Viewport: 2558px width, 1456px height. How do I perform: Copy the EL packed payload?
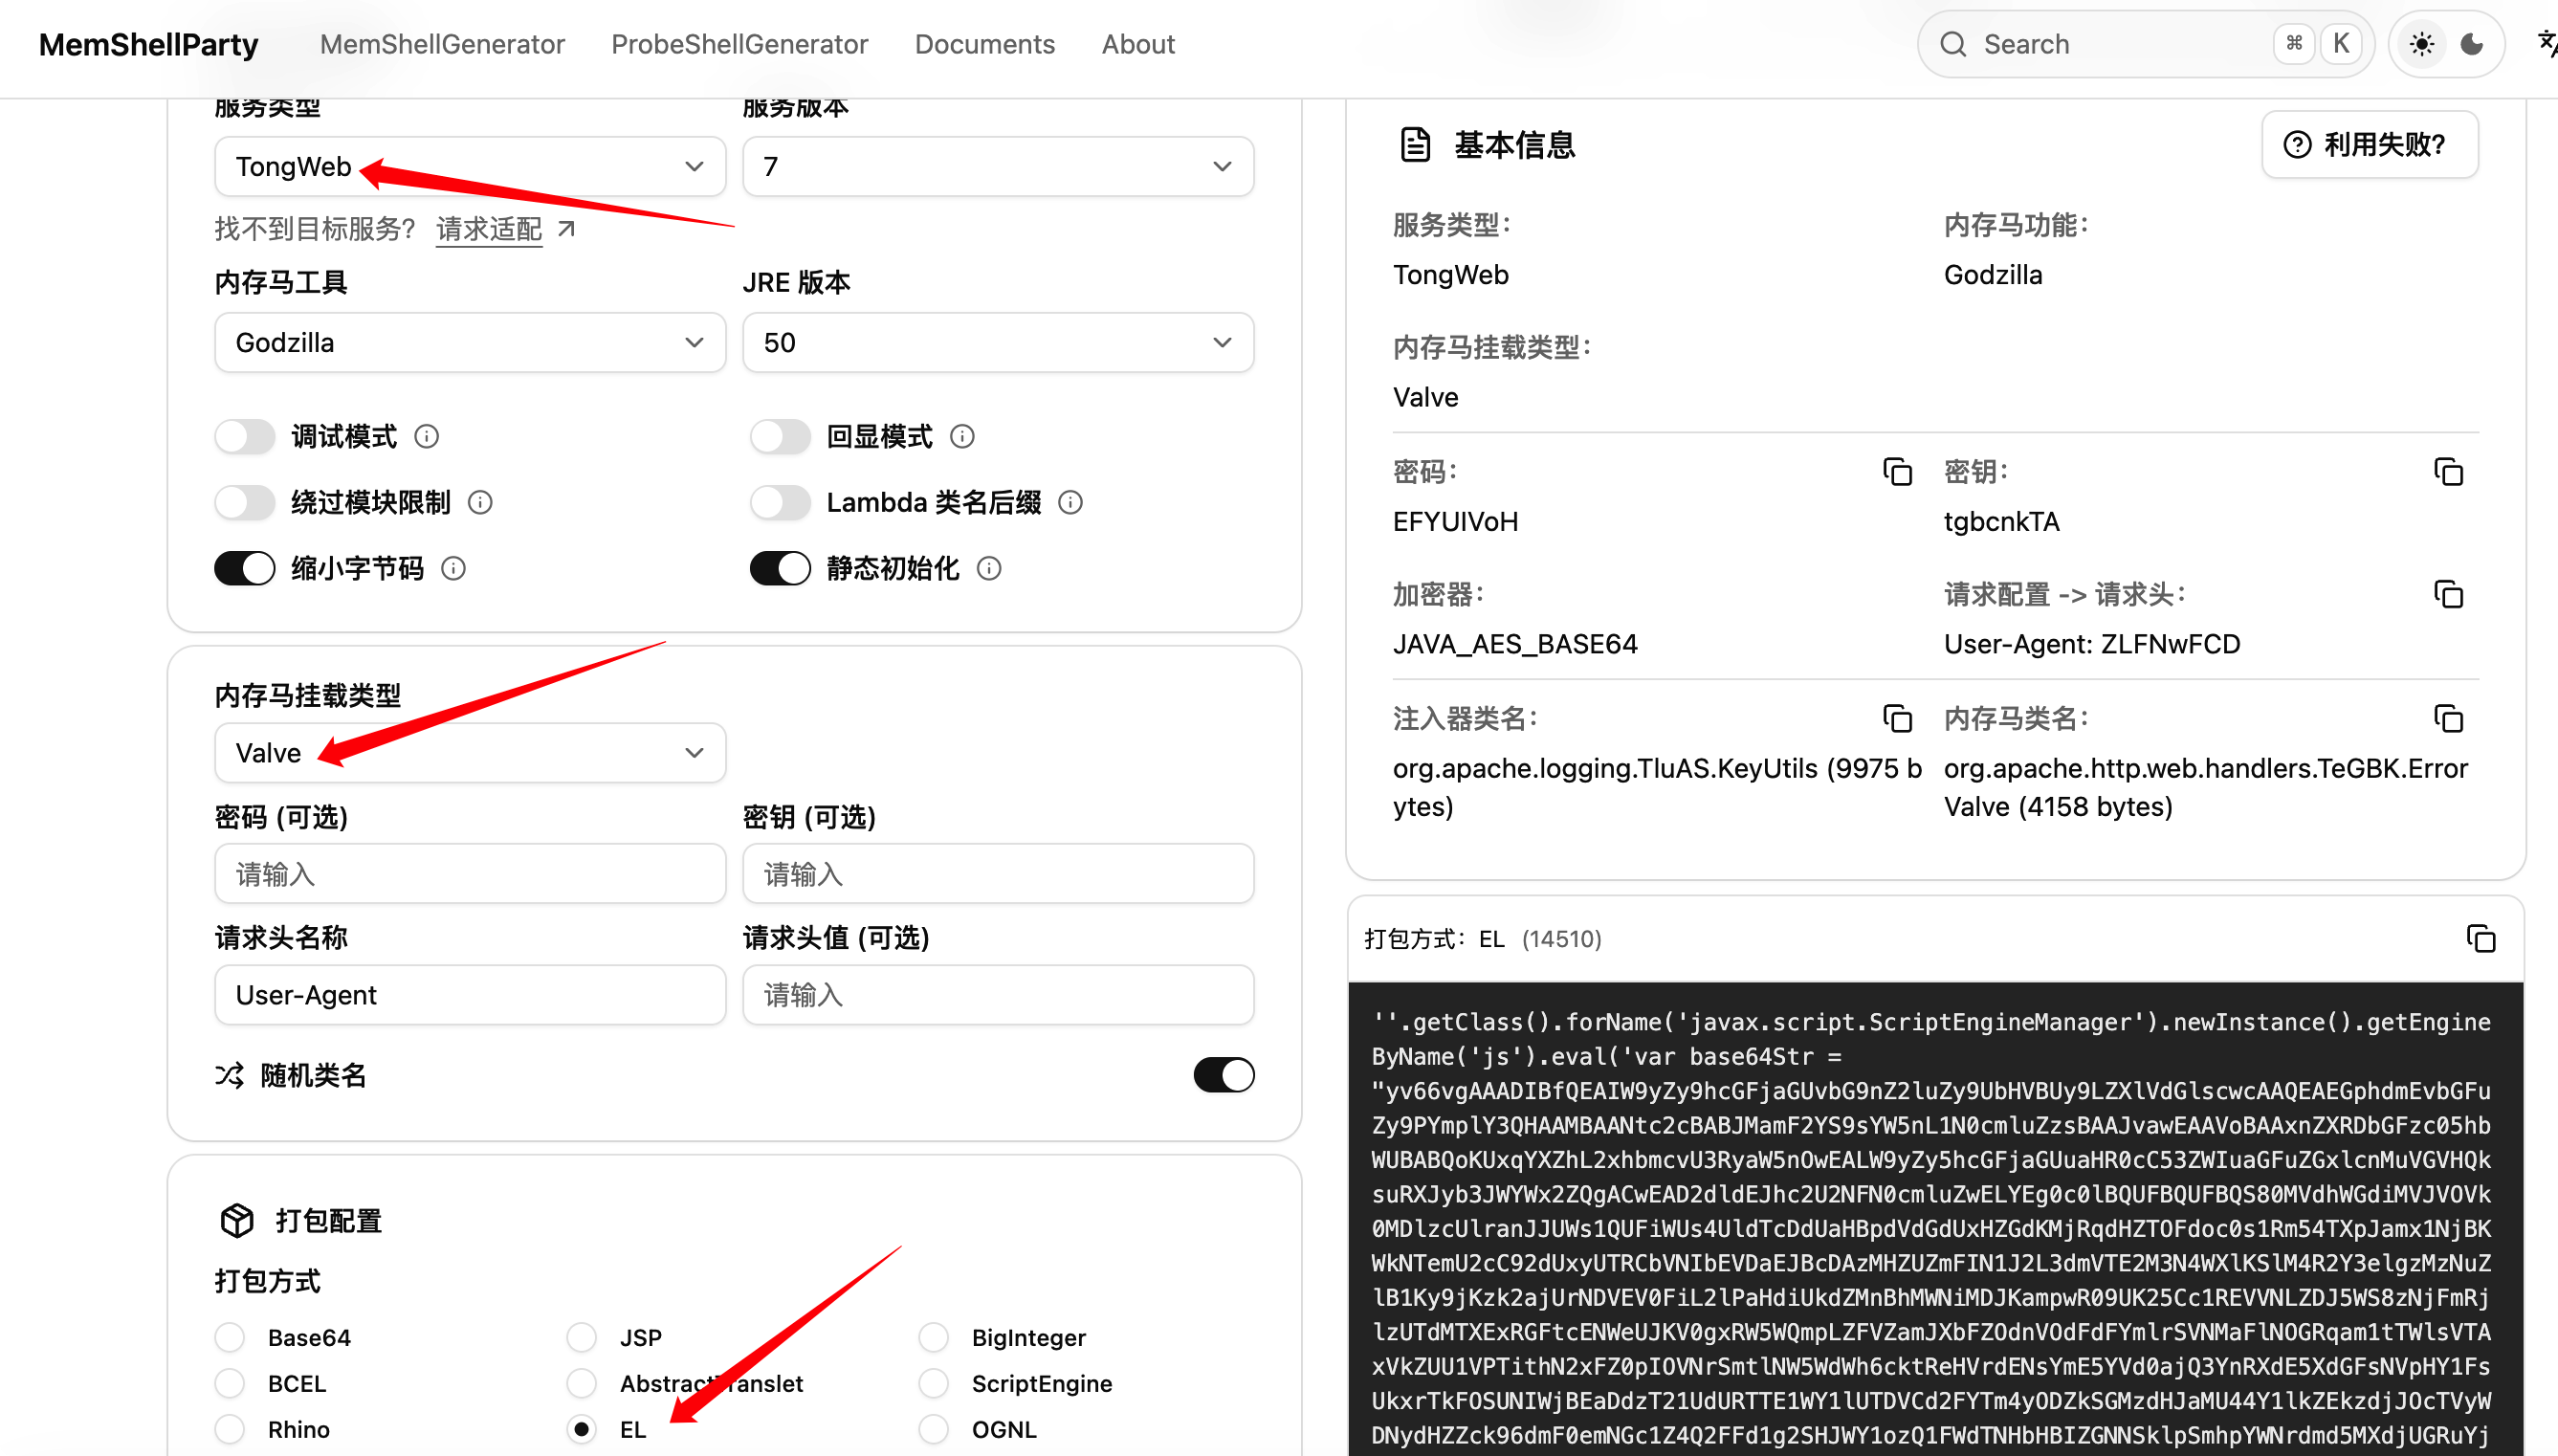(x=2480, y=939)
